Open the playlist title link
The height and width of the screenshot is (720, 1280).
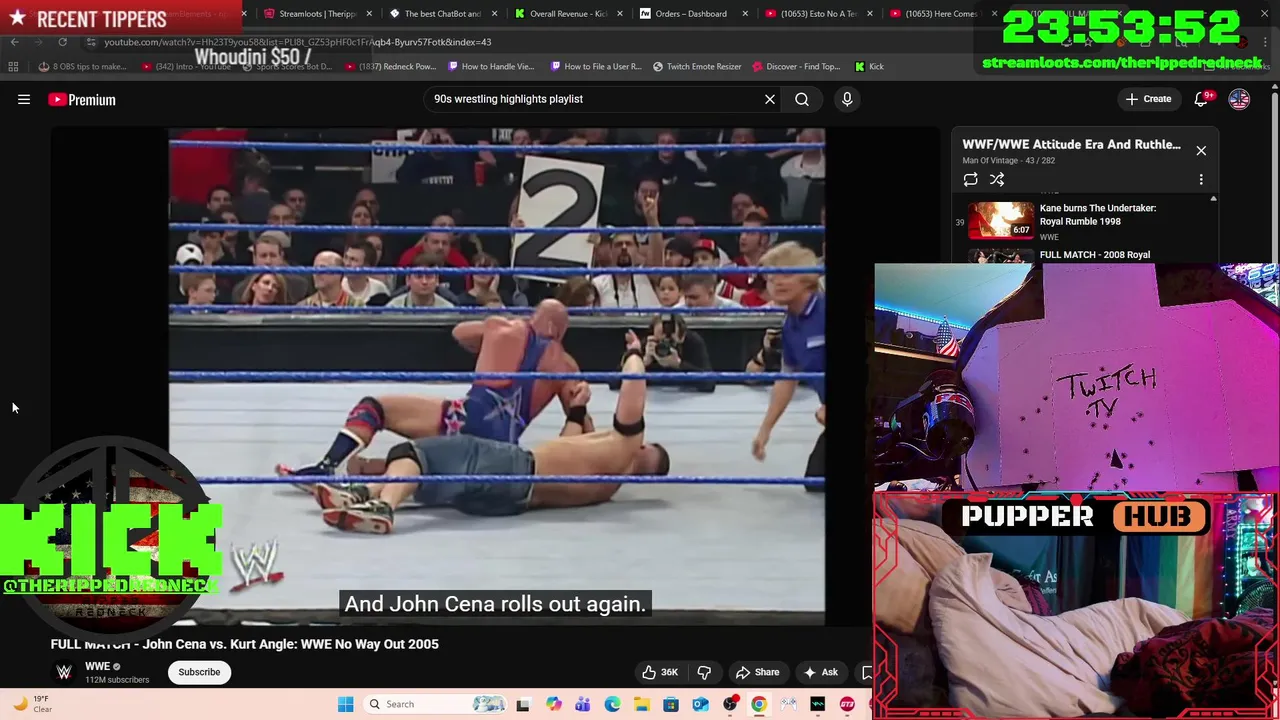click(x=1071, y=144)
